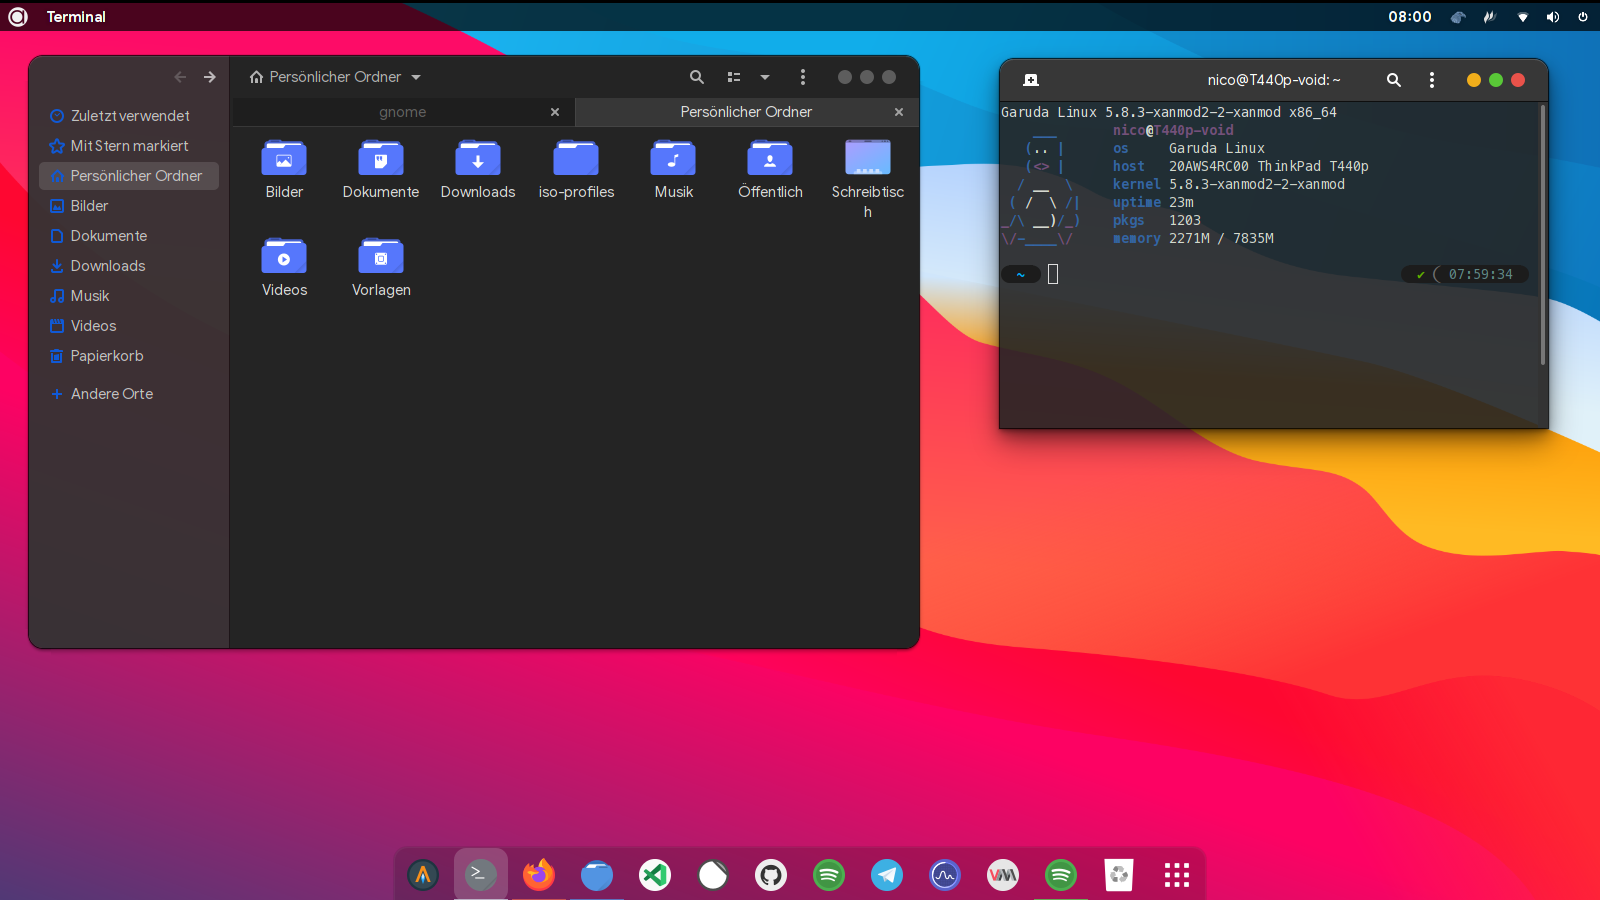
Task: Open the volume control in the top bar
Action: coord(1553,17)
